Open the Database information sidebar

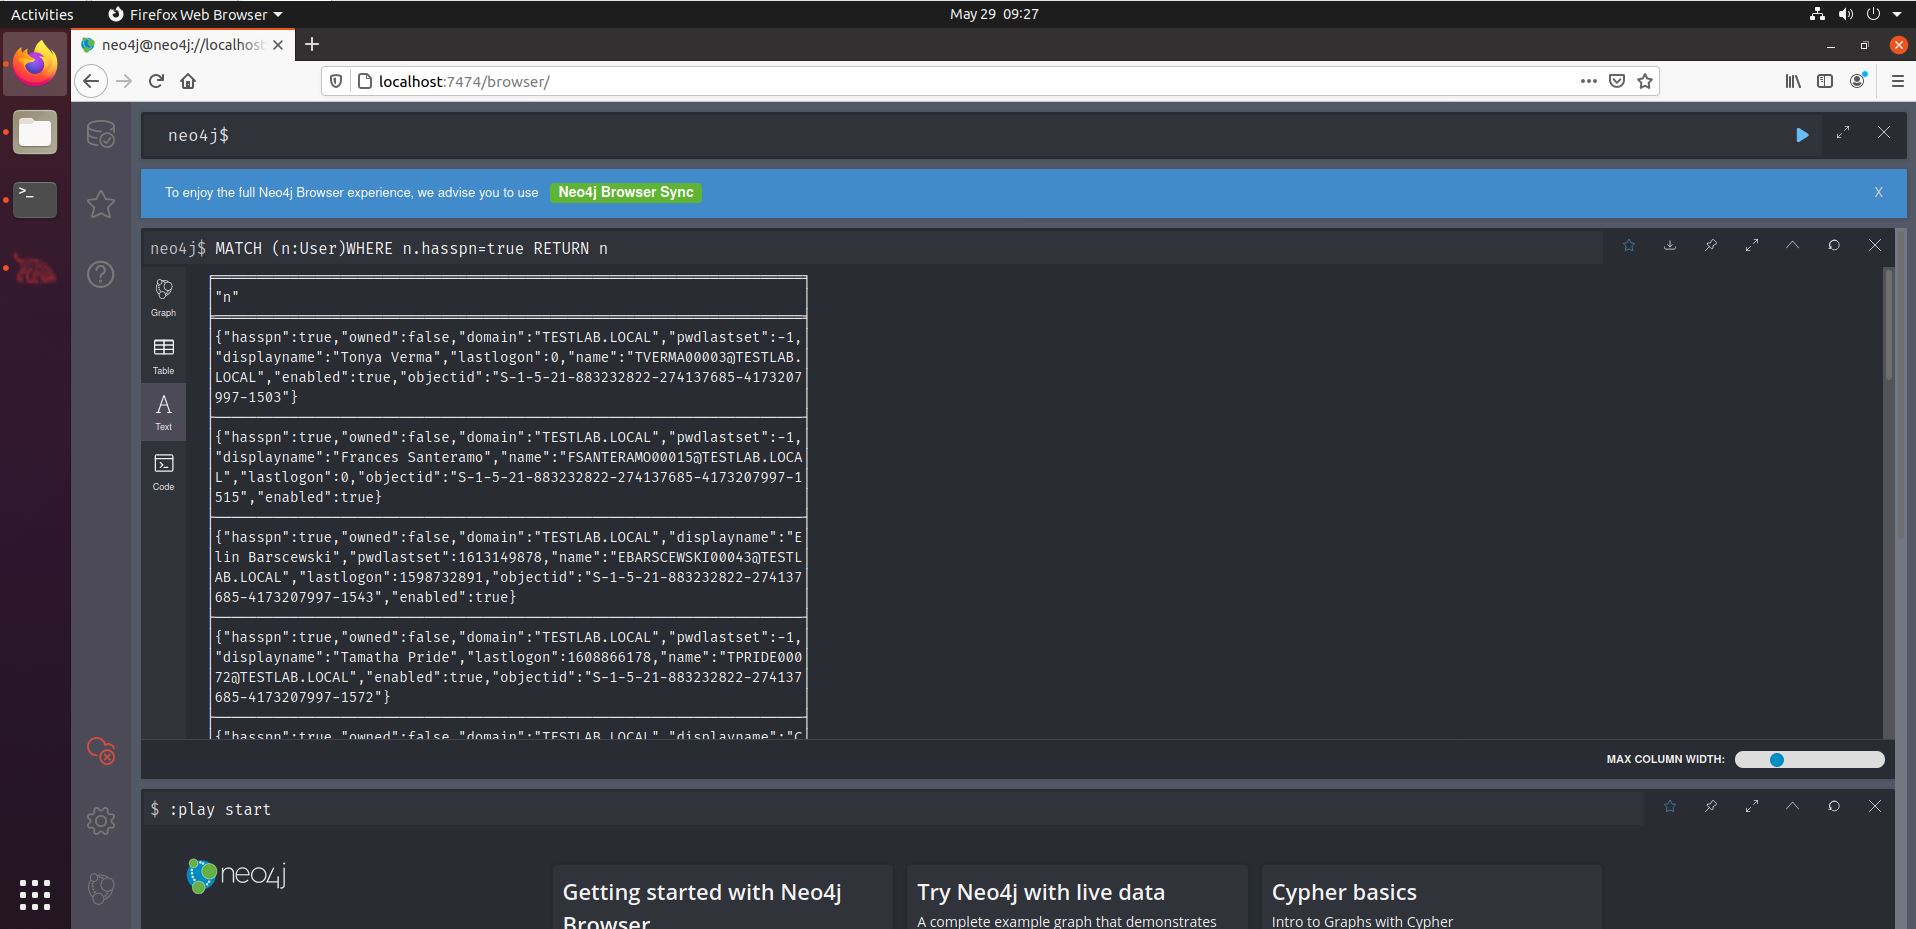[x=101, y=134]
